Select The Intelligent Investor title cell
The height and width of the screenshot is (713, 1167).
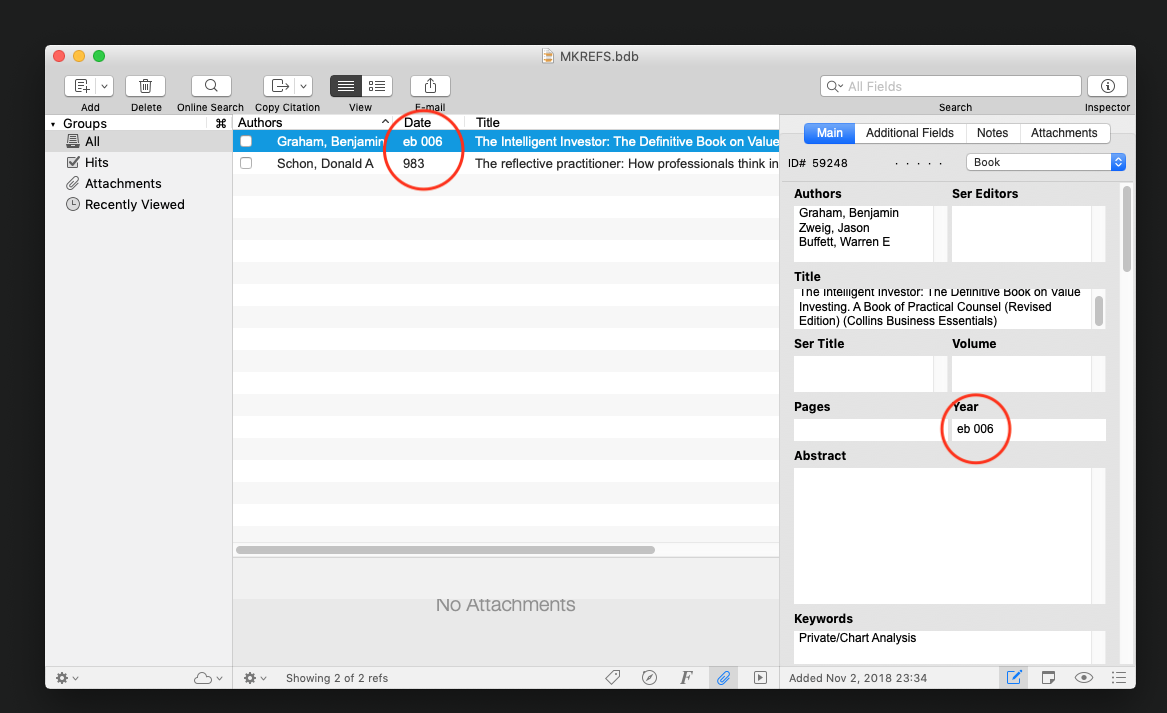click(627, 141)
